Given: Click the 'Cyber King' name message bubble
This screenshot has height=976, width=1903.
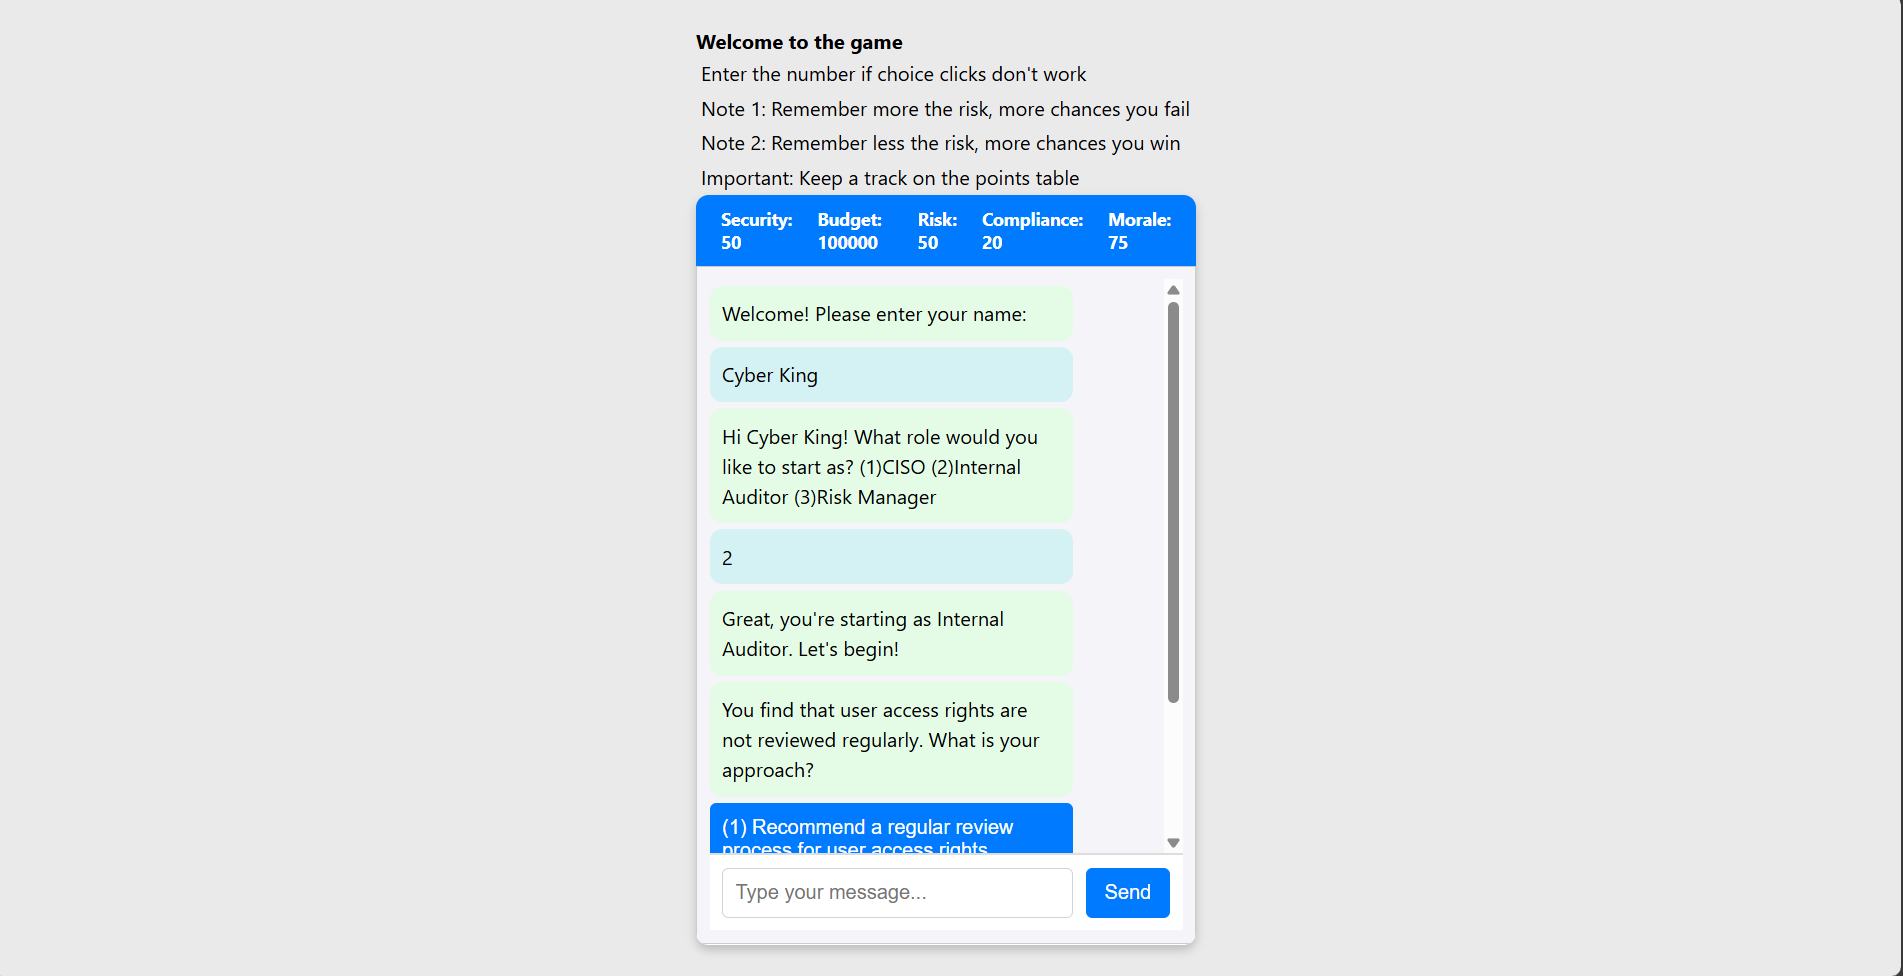Looking at the screenshot, I should pos(890,375).
